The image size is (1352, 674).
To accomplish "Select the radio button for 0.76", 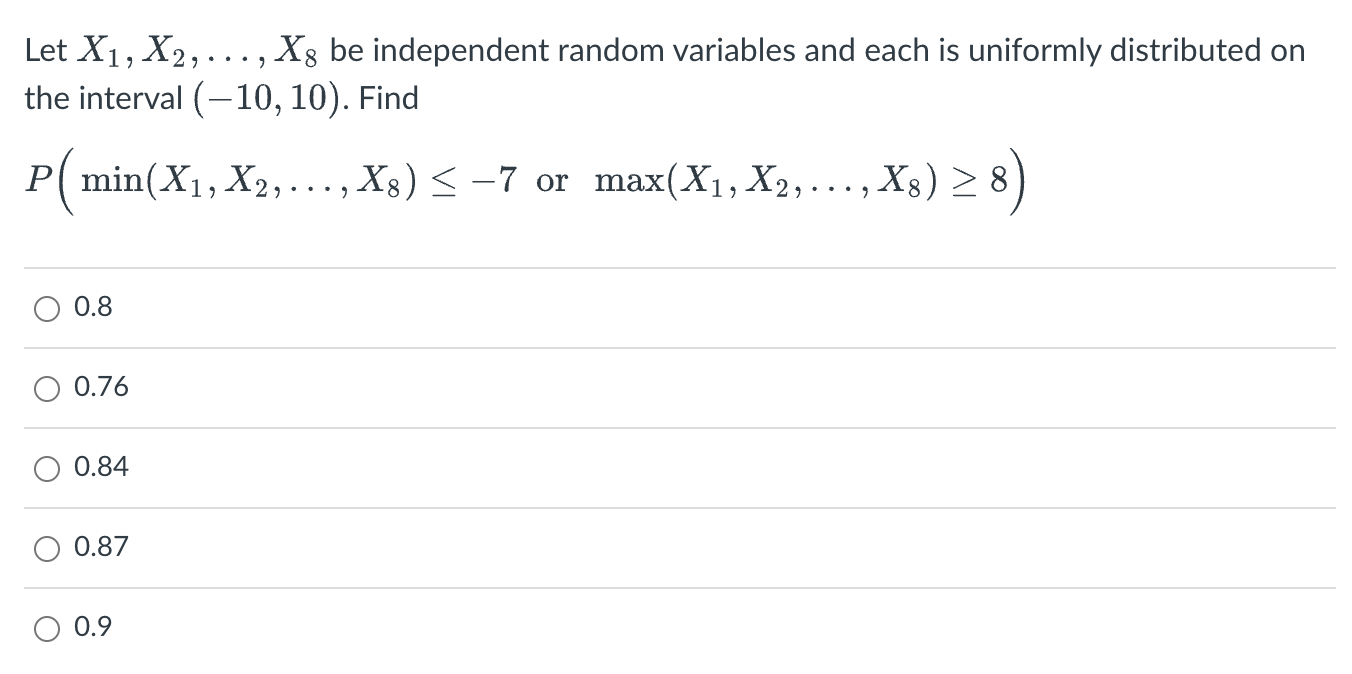I will coord(46,388).
